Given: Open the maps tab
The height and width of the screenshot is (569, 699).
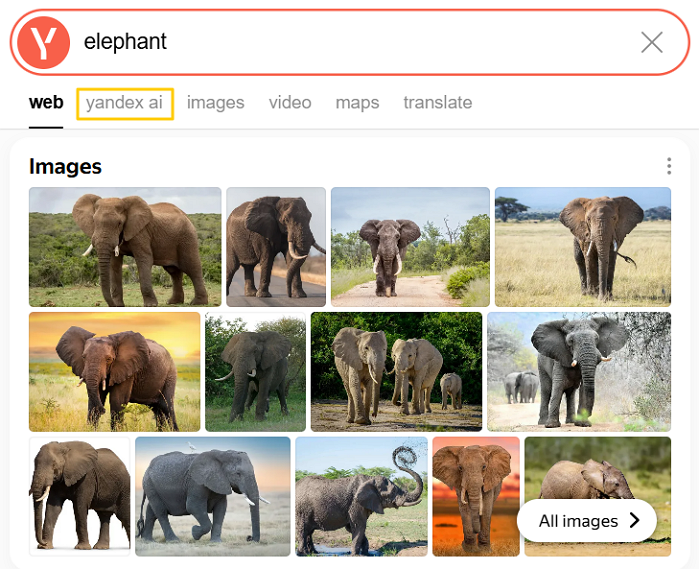Looking at the screenshot, I should coord(357,102).
